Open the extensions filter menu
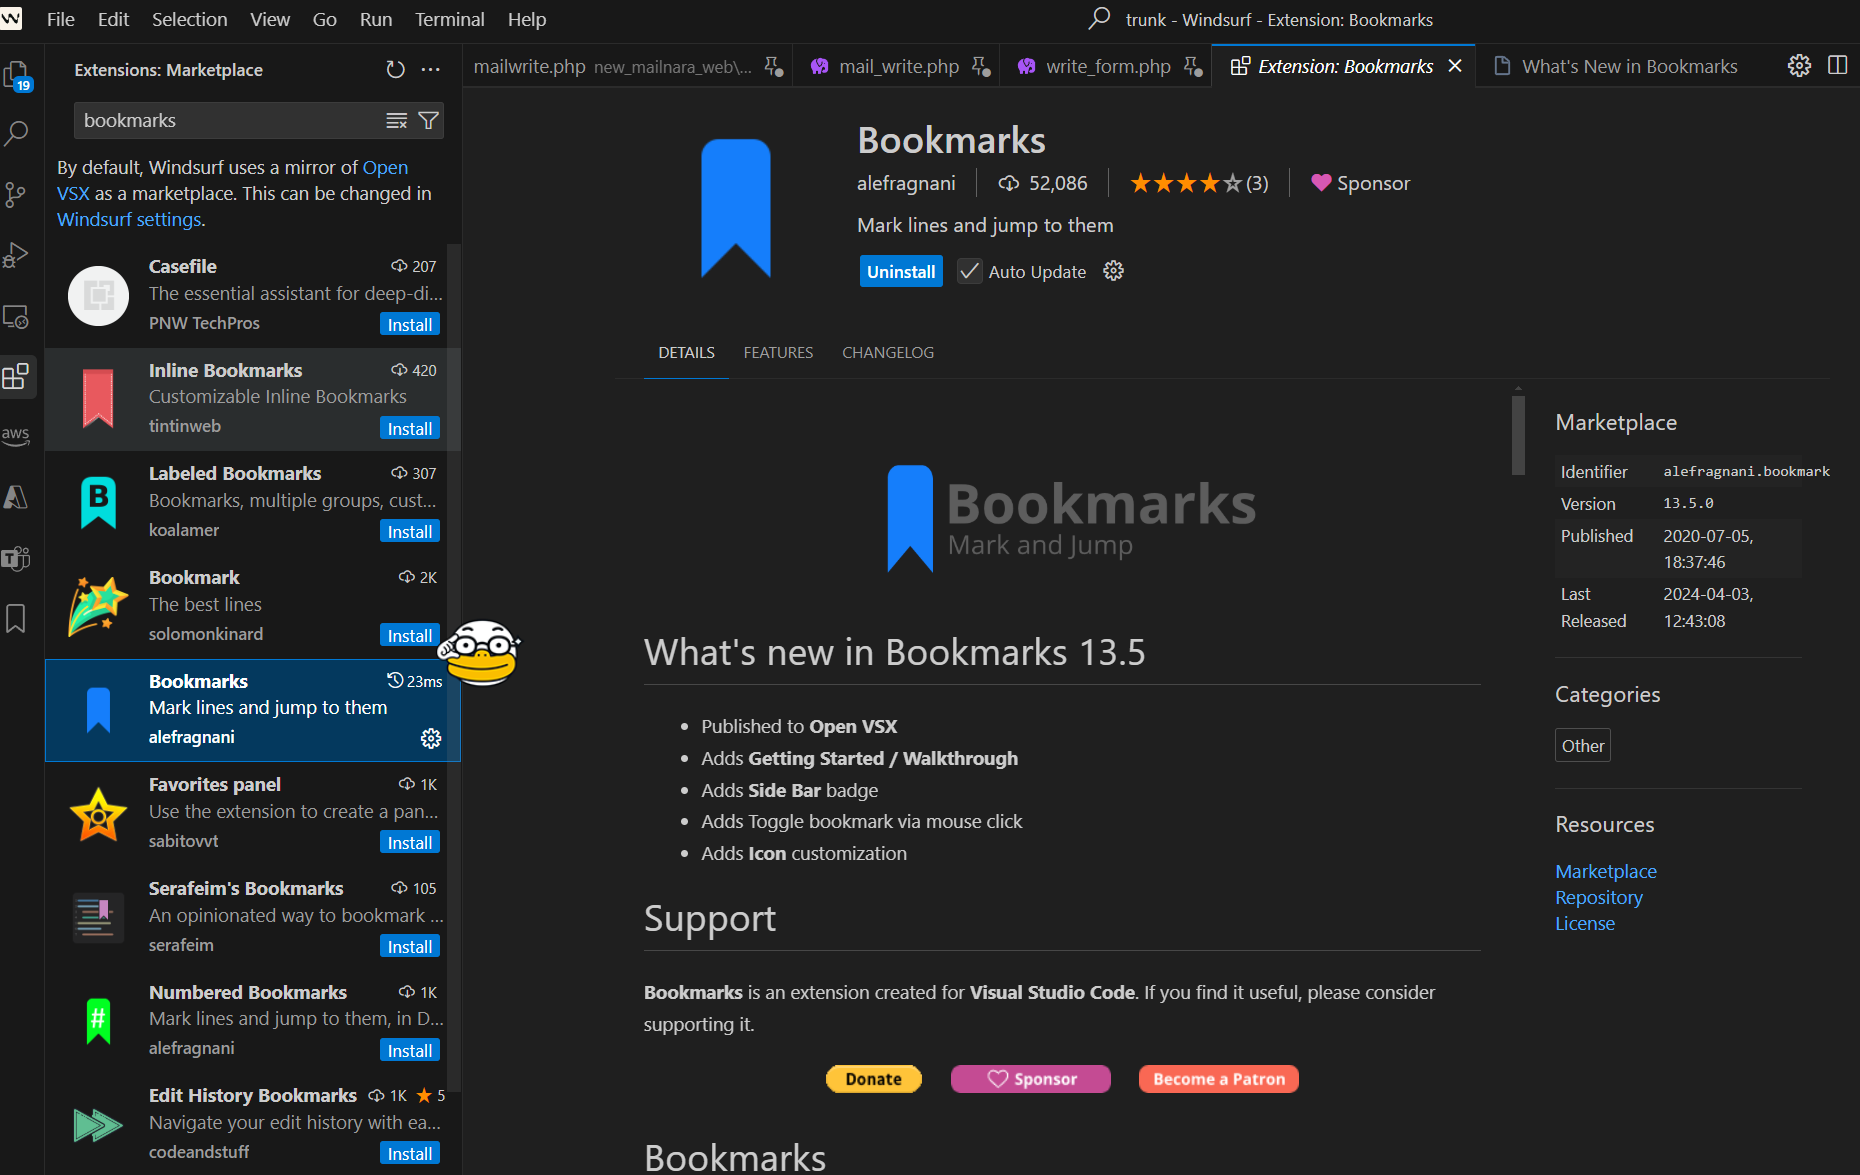Image resolution: width=1860 pixels, height=1175 pixels. point(429,121)
